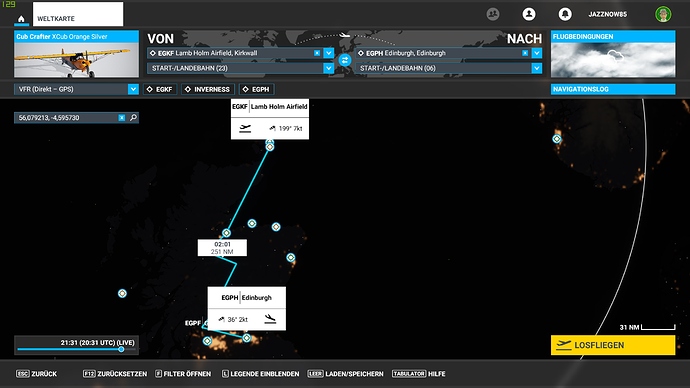The width and height of the screenshot is (690, 388).
Task: Select the EGPH waypoint chip
Action: (257, 89)
